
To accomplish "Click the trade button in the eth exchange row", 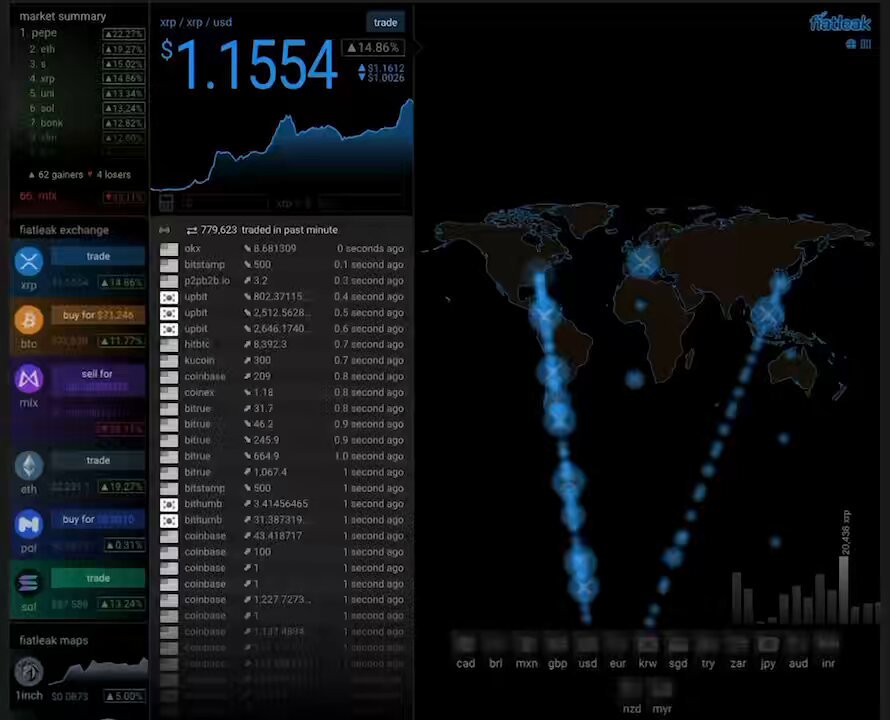I will 98,461.
